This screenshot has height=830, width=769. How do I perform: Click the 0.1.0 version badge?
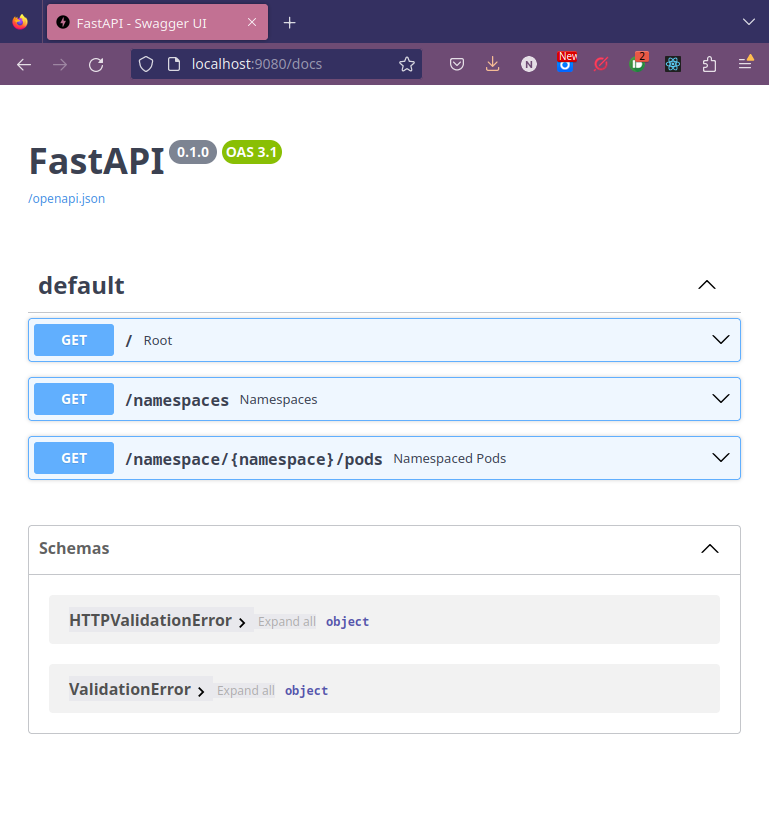coord(193,152)
